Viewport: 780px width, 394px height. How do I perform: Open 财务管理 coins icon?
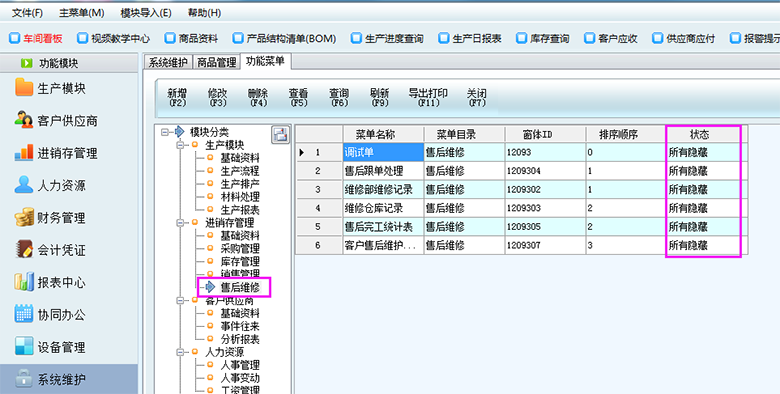click(x=24, y=217)
